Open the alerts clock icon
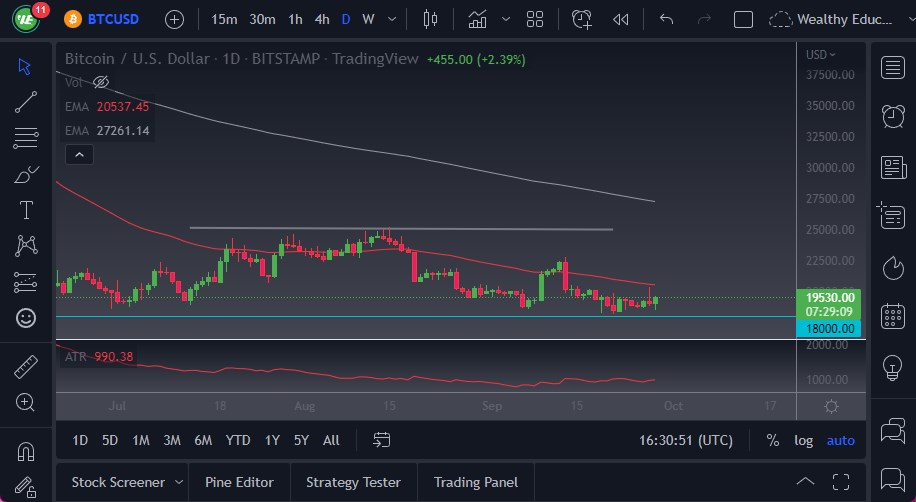916x502 pixels. (x=892, y=116)
